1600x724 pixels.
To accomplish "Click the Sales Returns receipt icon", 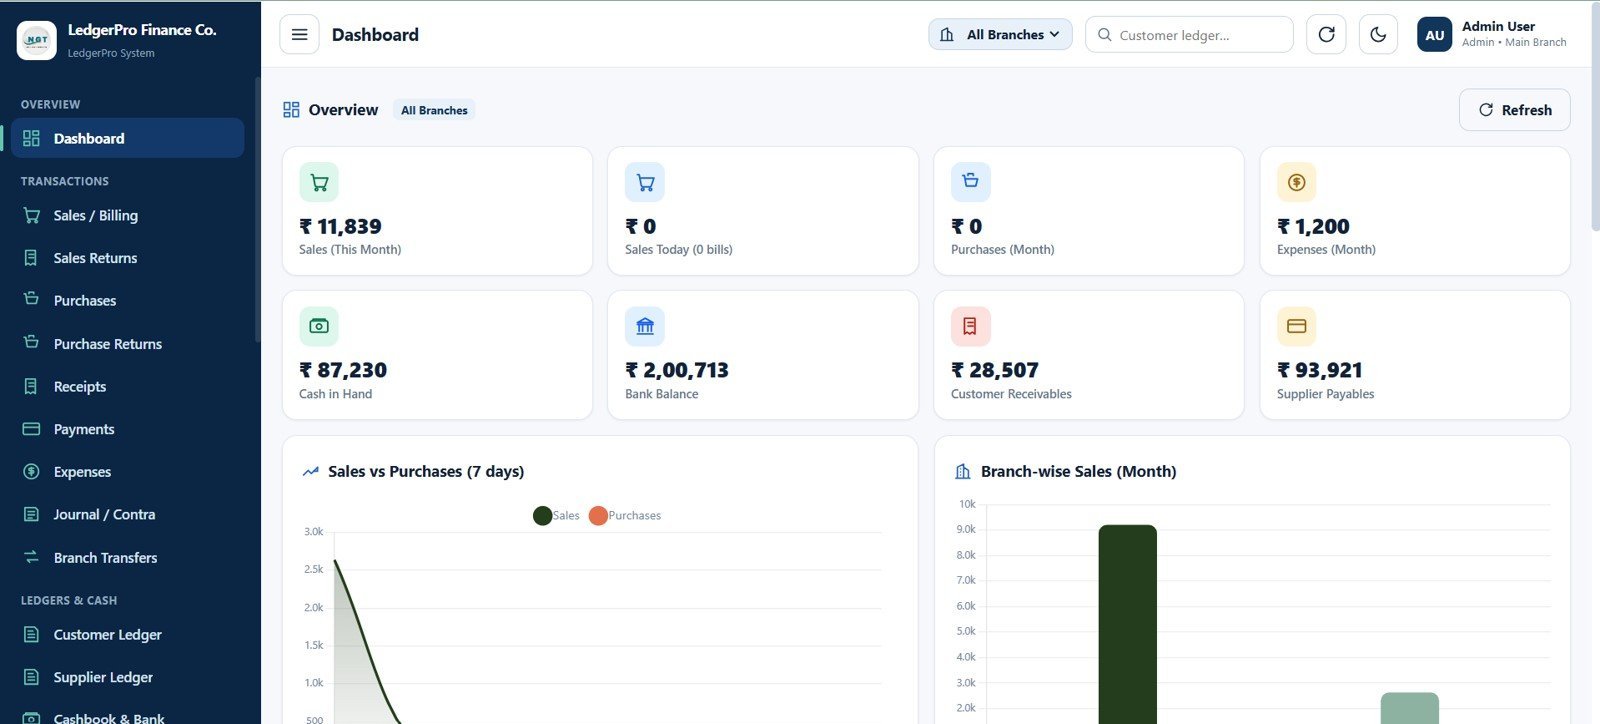I will (x=31, y=258).
